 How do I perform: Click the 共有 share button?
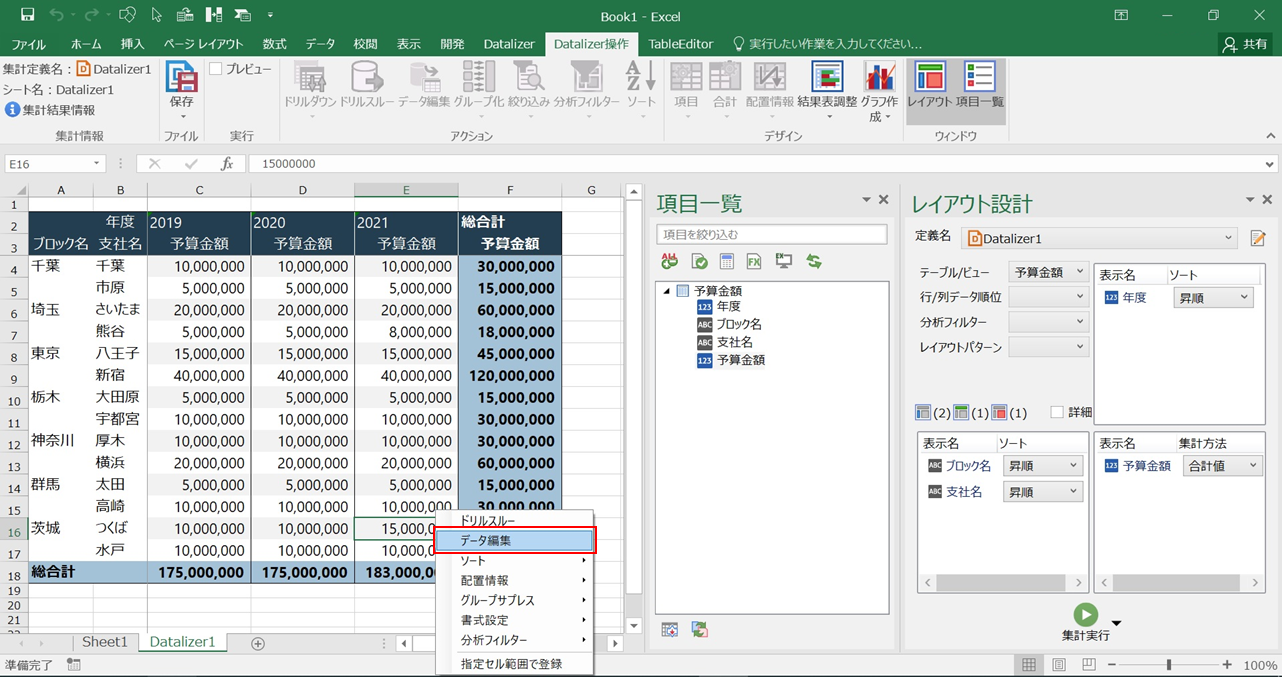(x=1244, y=44)
